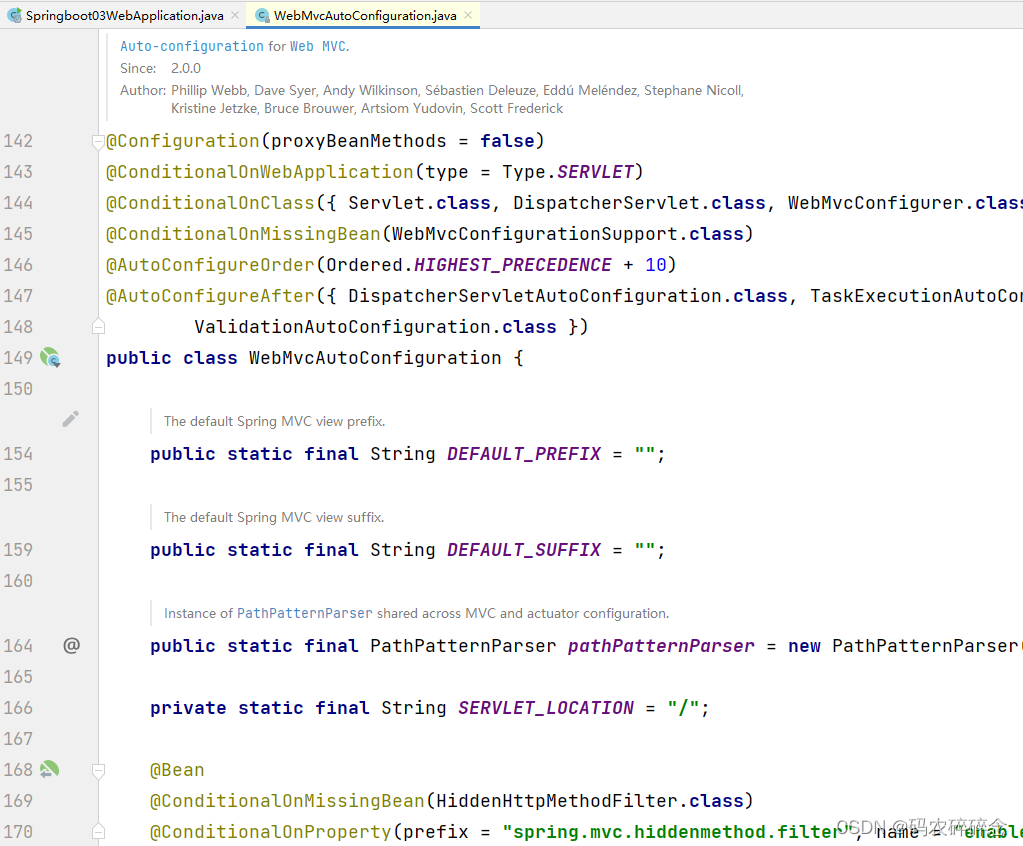Click WebMvcConfigurationSupport.class text
Screen dimensions: 1023x846
(568, 234)
